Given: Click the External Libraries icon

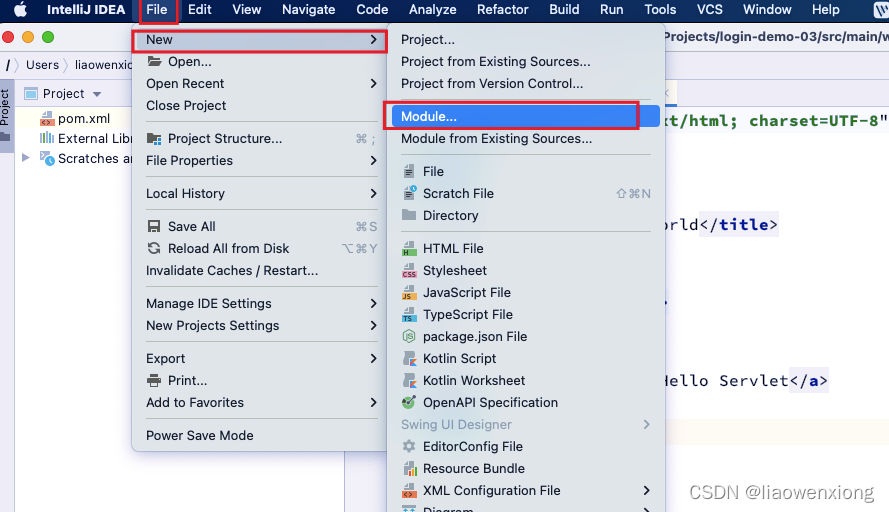Looking at the screenshot, I should tap(46, 138).
